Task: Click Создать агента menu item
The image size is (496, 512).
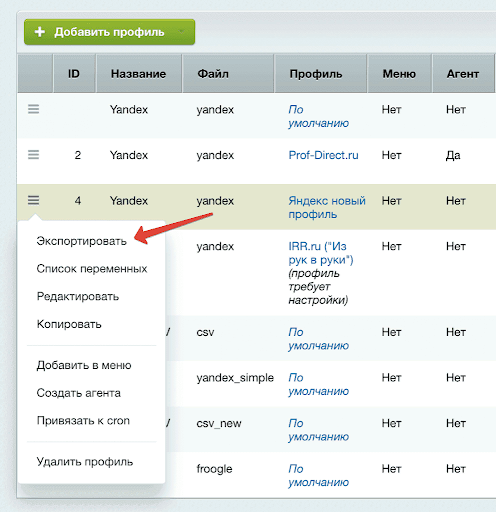Action: pos(79,393)
